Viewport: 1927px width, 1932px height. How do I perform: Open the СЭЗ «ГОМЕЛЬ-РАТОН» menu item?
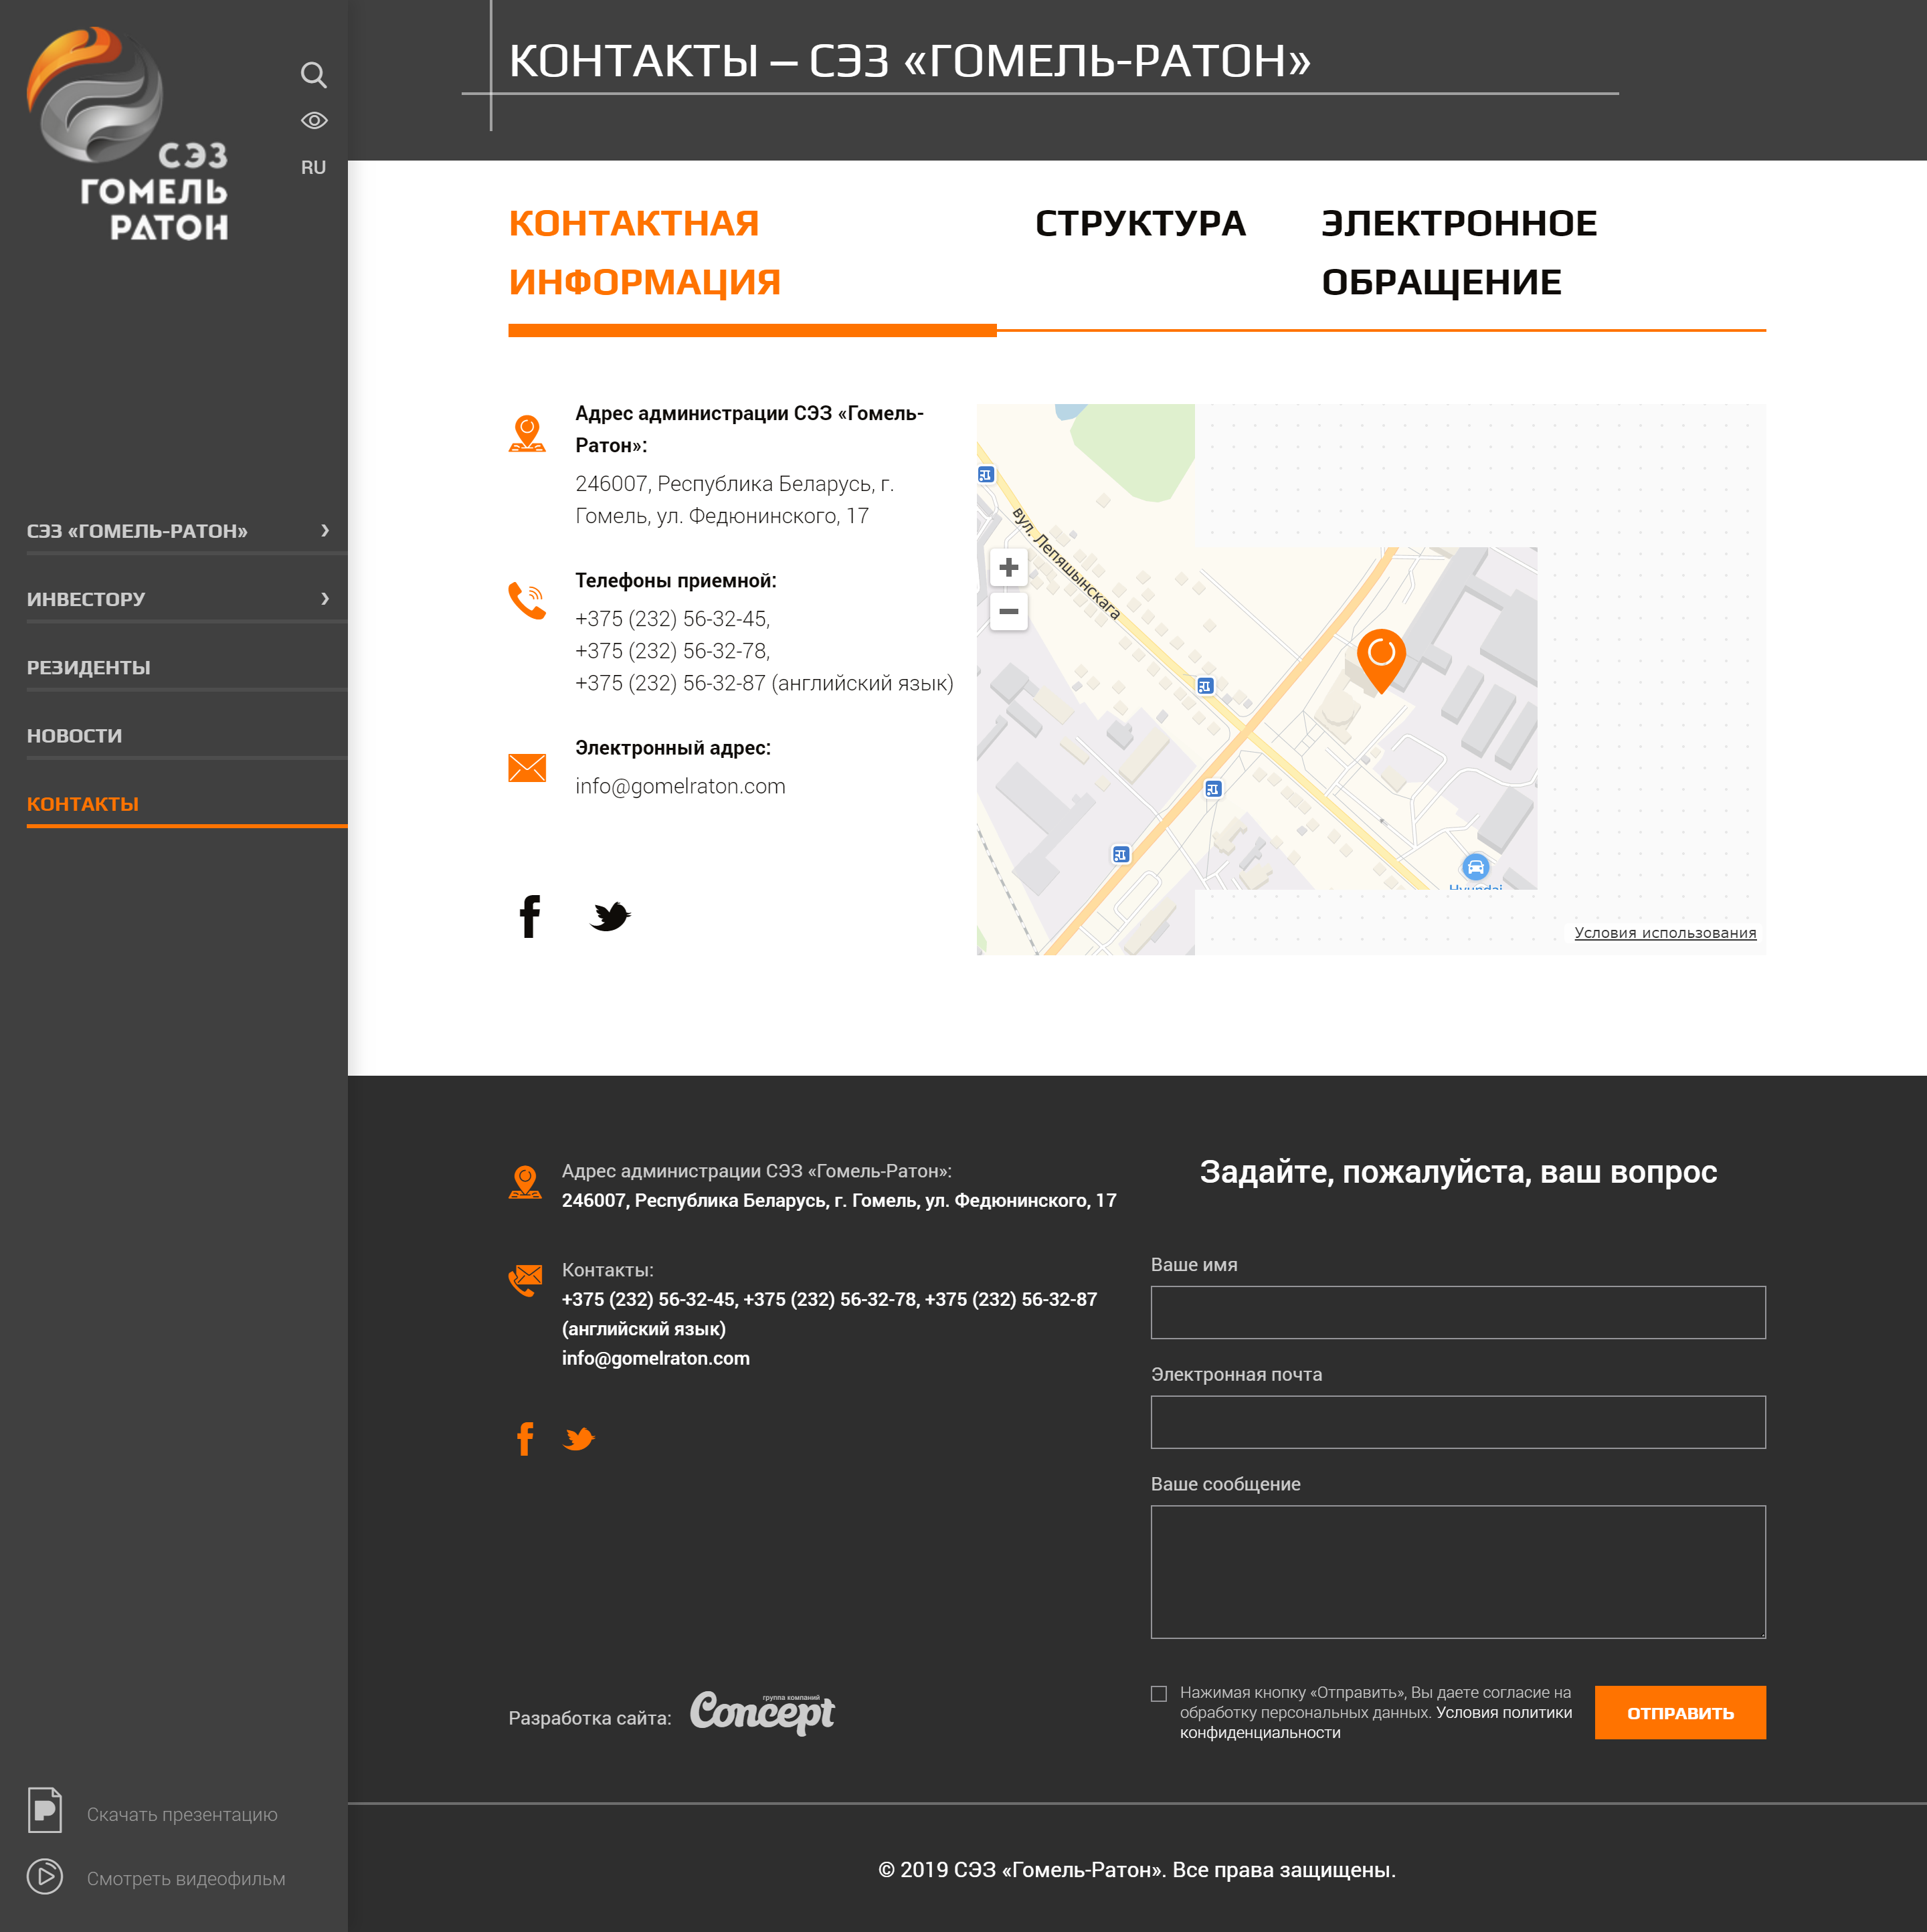[x=137, y=531]
